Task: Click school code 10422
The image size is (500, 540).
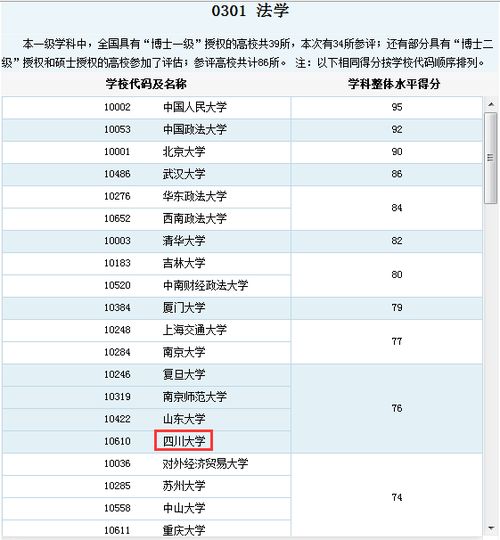Action: point(117,419)
